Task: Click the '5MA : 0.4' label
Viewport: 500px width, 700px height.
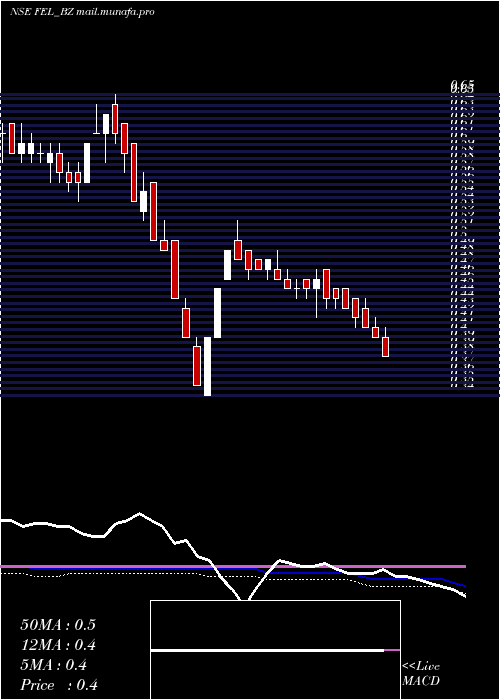Action: point(54,665)
